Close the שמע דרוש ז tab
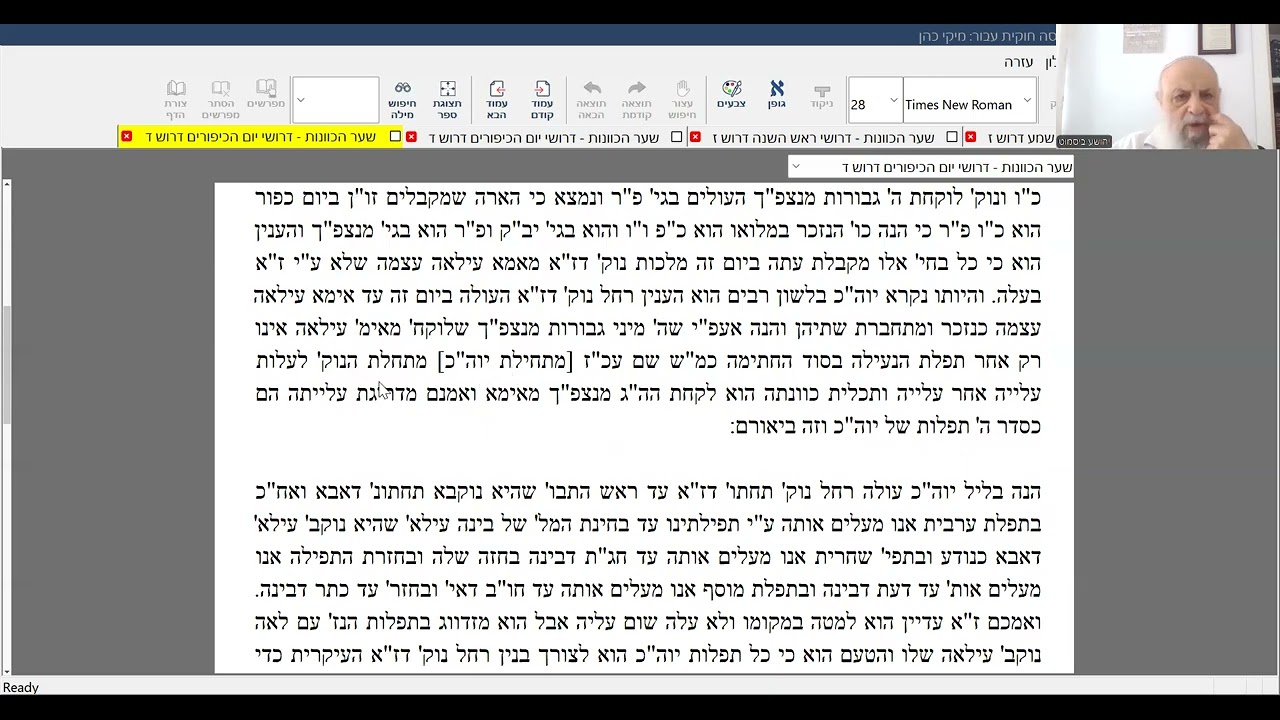 coord(970,137)
